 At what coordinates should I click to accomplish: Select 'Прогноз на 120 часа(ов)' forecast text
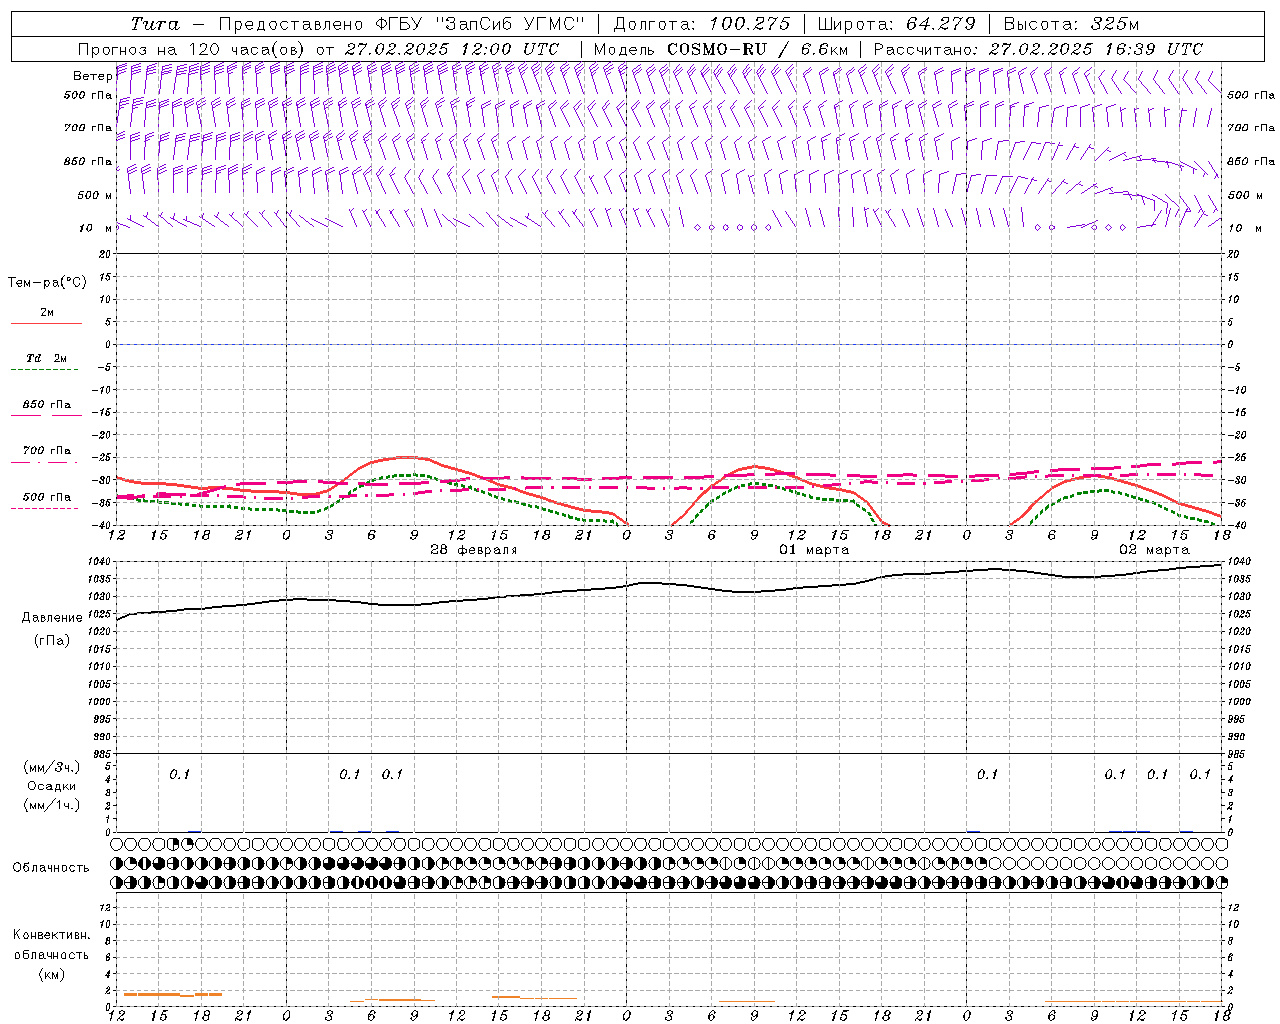pyautogui.click(x=192, y=49)
